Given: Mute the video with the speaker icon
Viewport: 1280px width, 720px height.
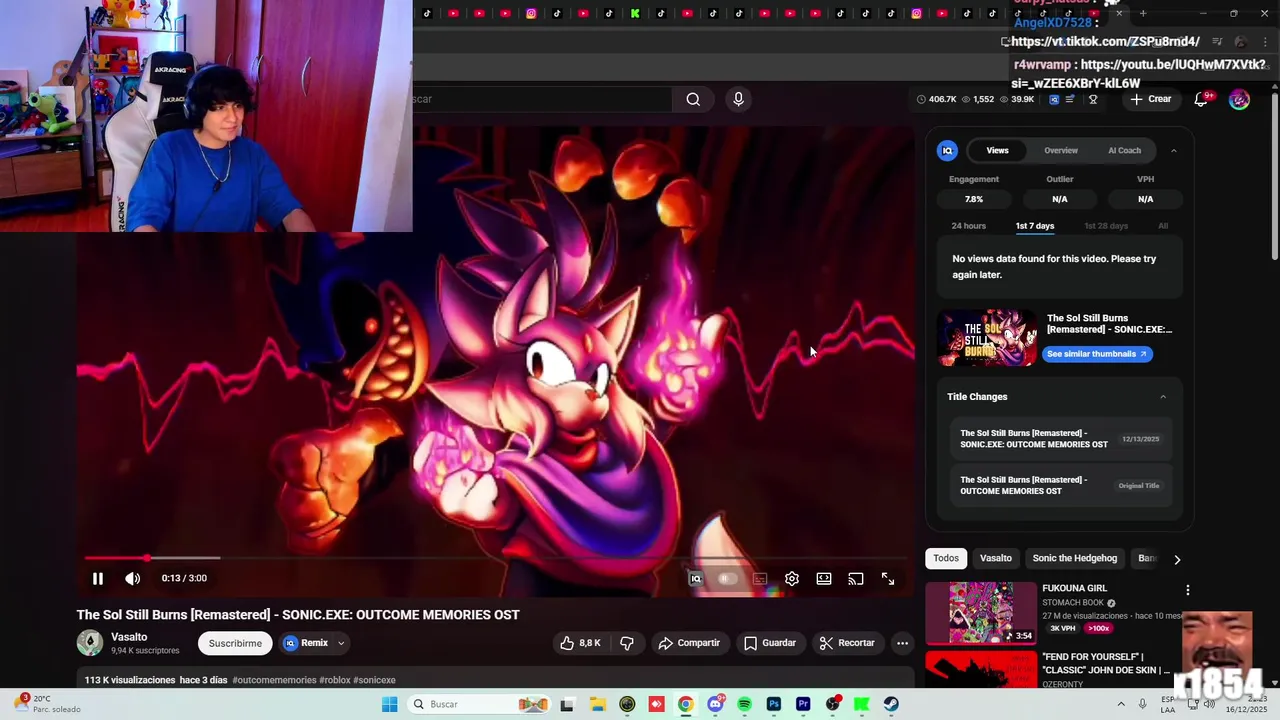Looking at the screenshot, I should pos(132,578).
